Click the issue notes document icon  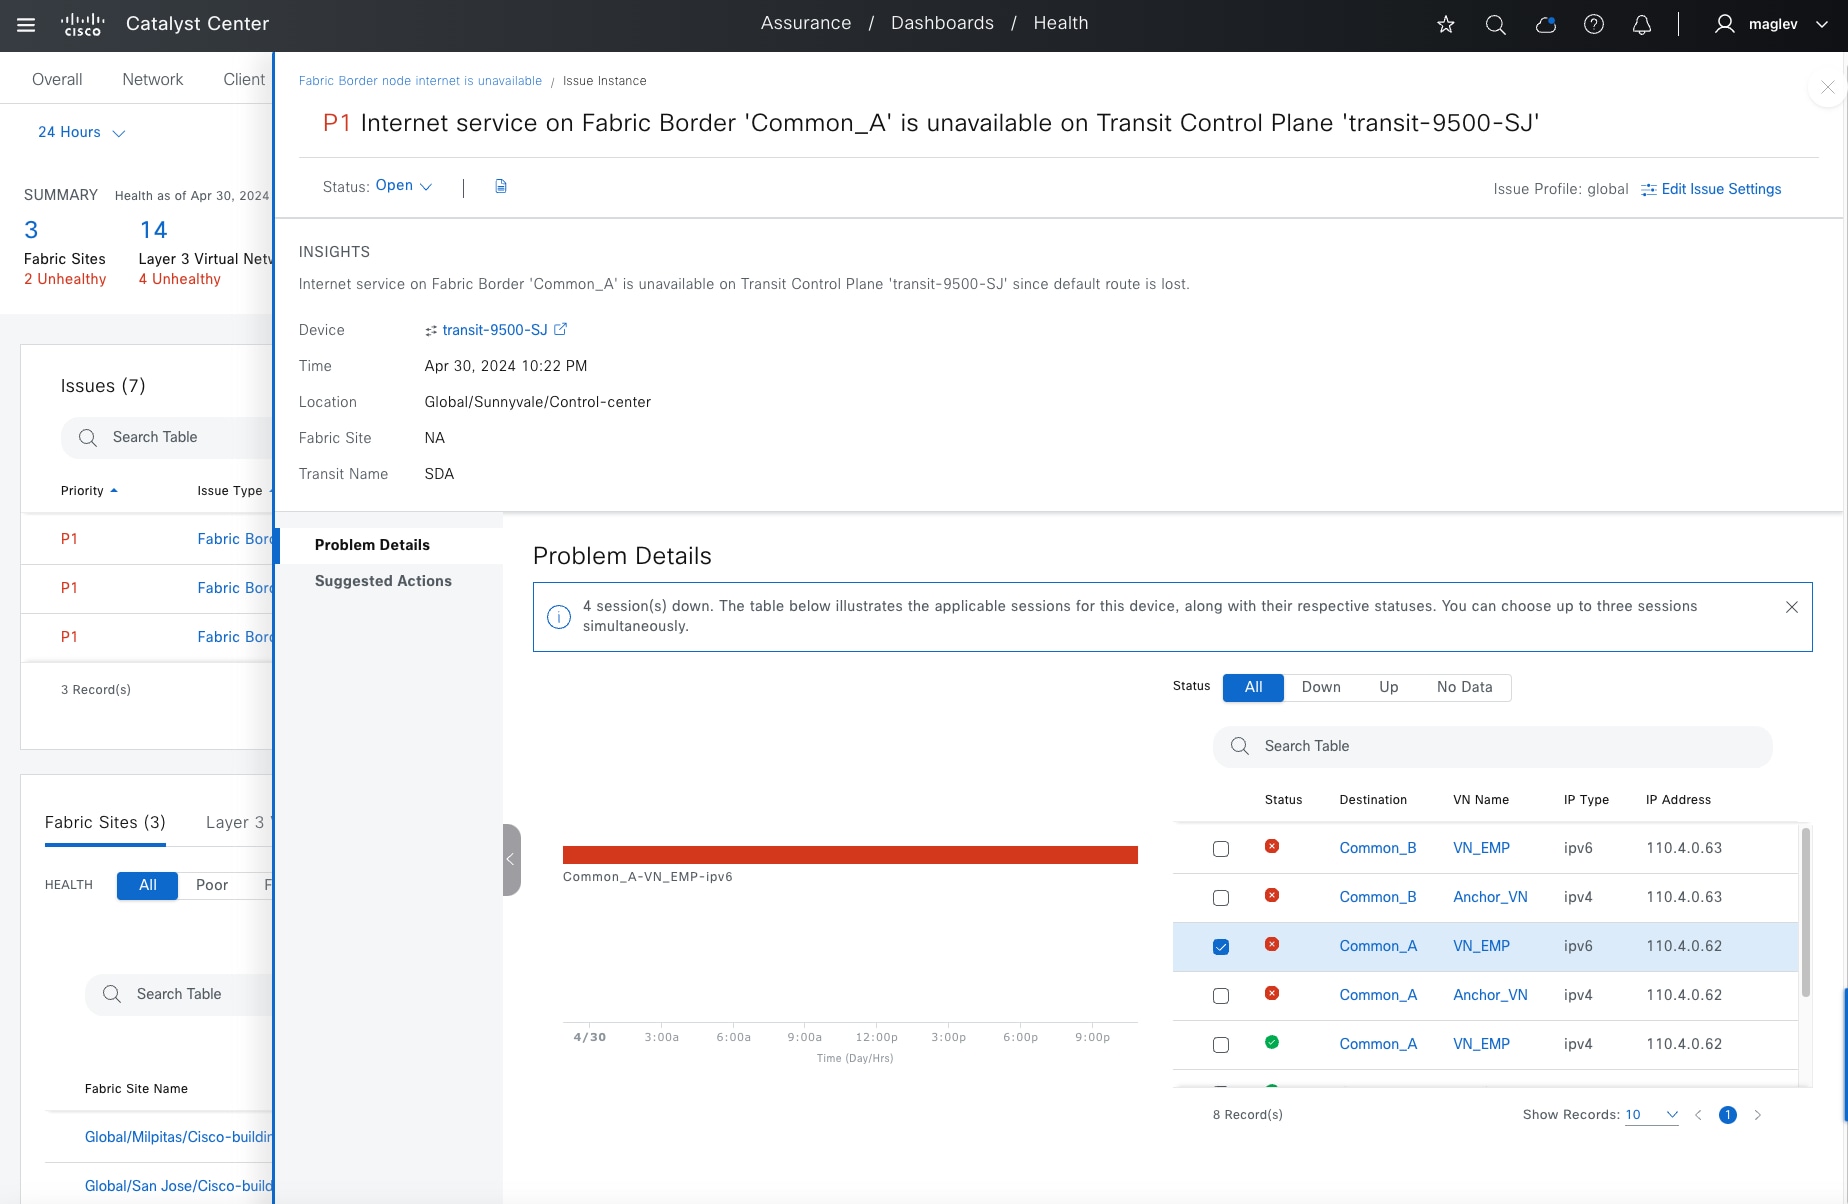(x=501, y=186)
